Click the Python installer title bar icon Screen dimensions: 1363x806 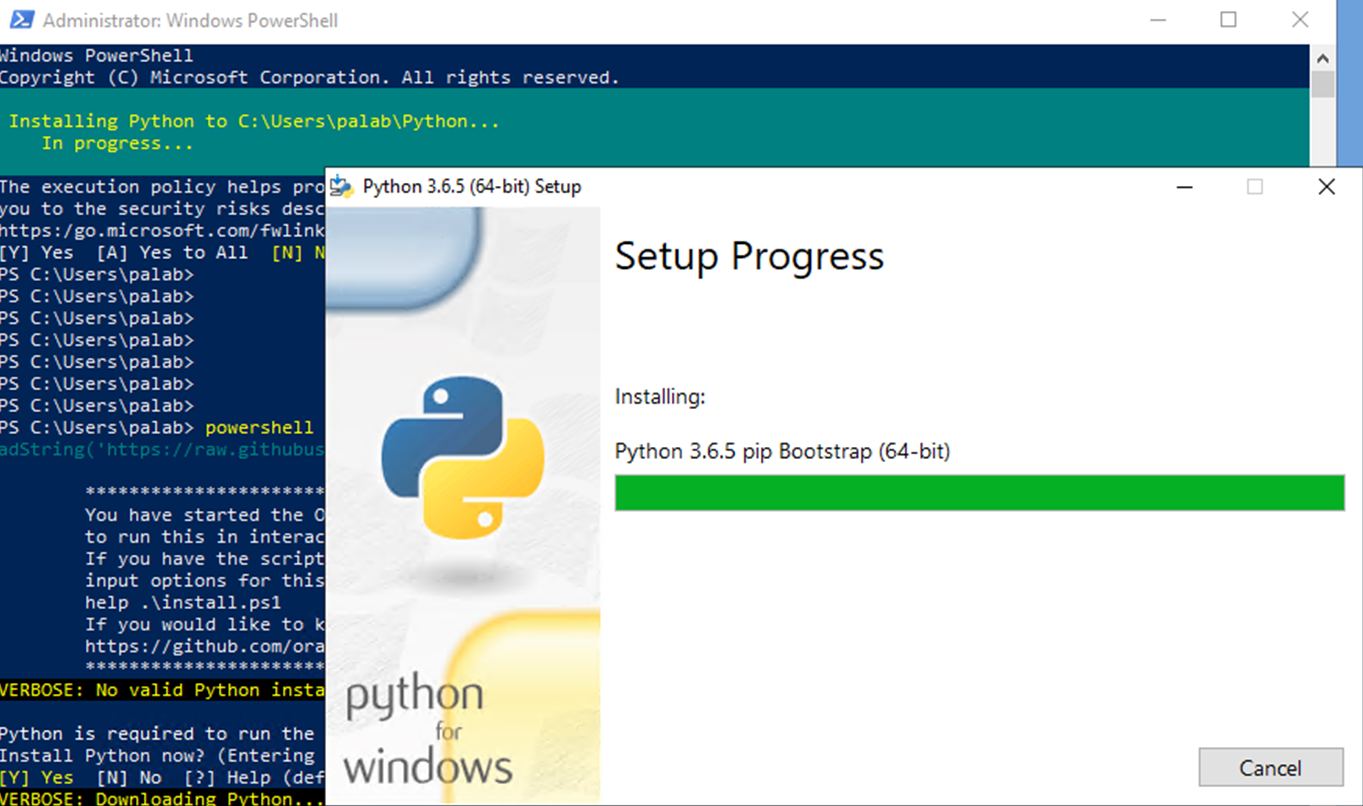342,186
